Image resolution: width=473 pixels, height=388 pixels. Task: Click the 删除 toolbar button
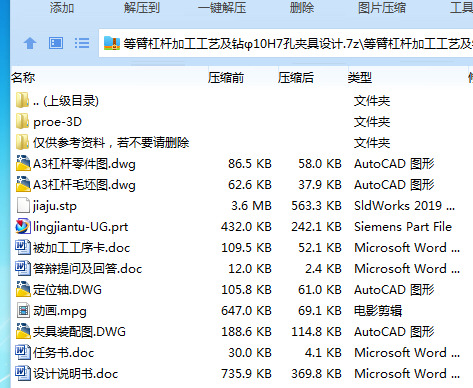click(x=302, y=7)
